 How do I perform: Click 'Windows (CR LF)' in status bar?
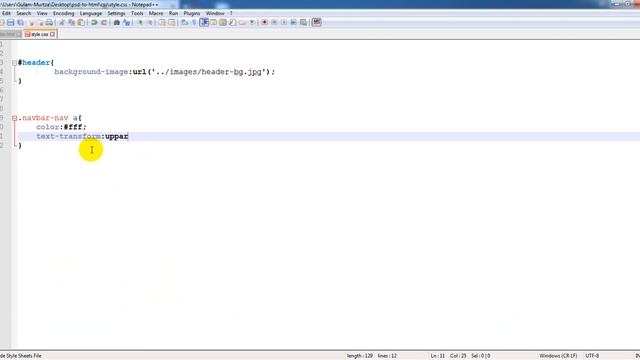[558, 356]
